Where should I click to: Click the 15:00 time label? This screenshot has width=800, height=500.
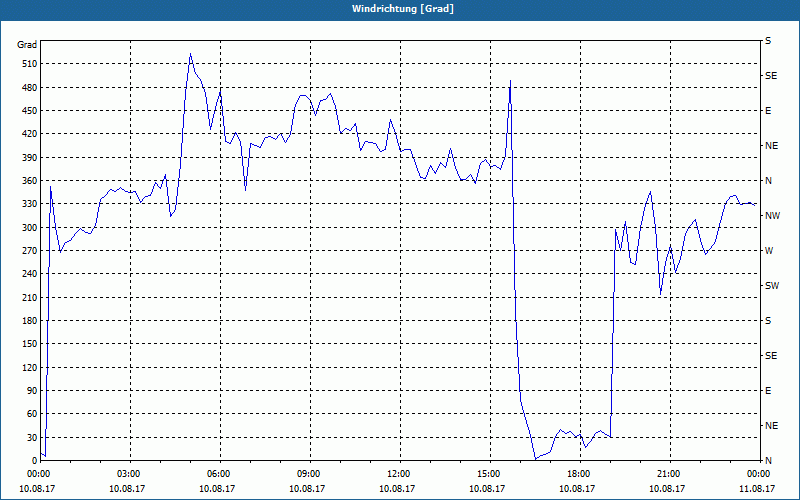click(x=490, y=474)
